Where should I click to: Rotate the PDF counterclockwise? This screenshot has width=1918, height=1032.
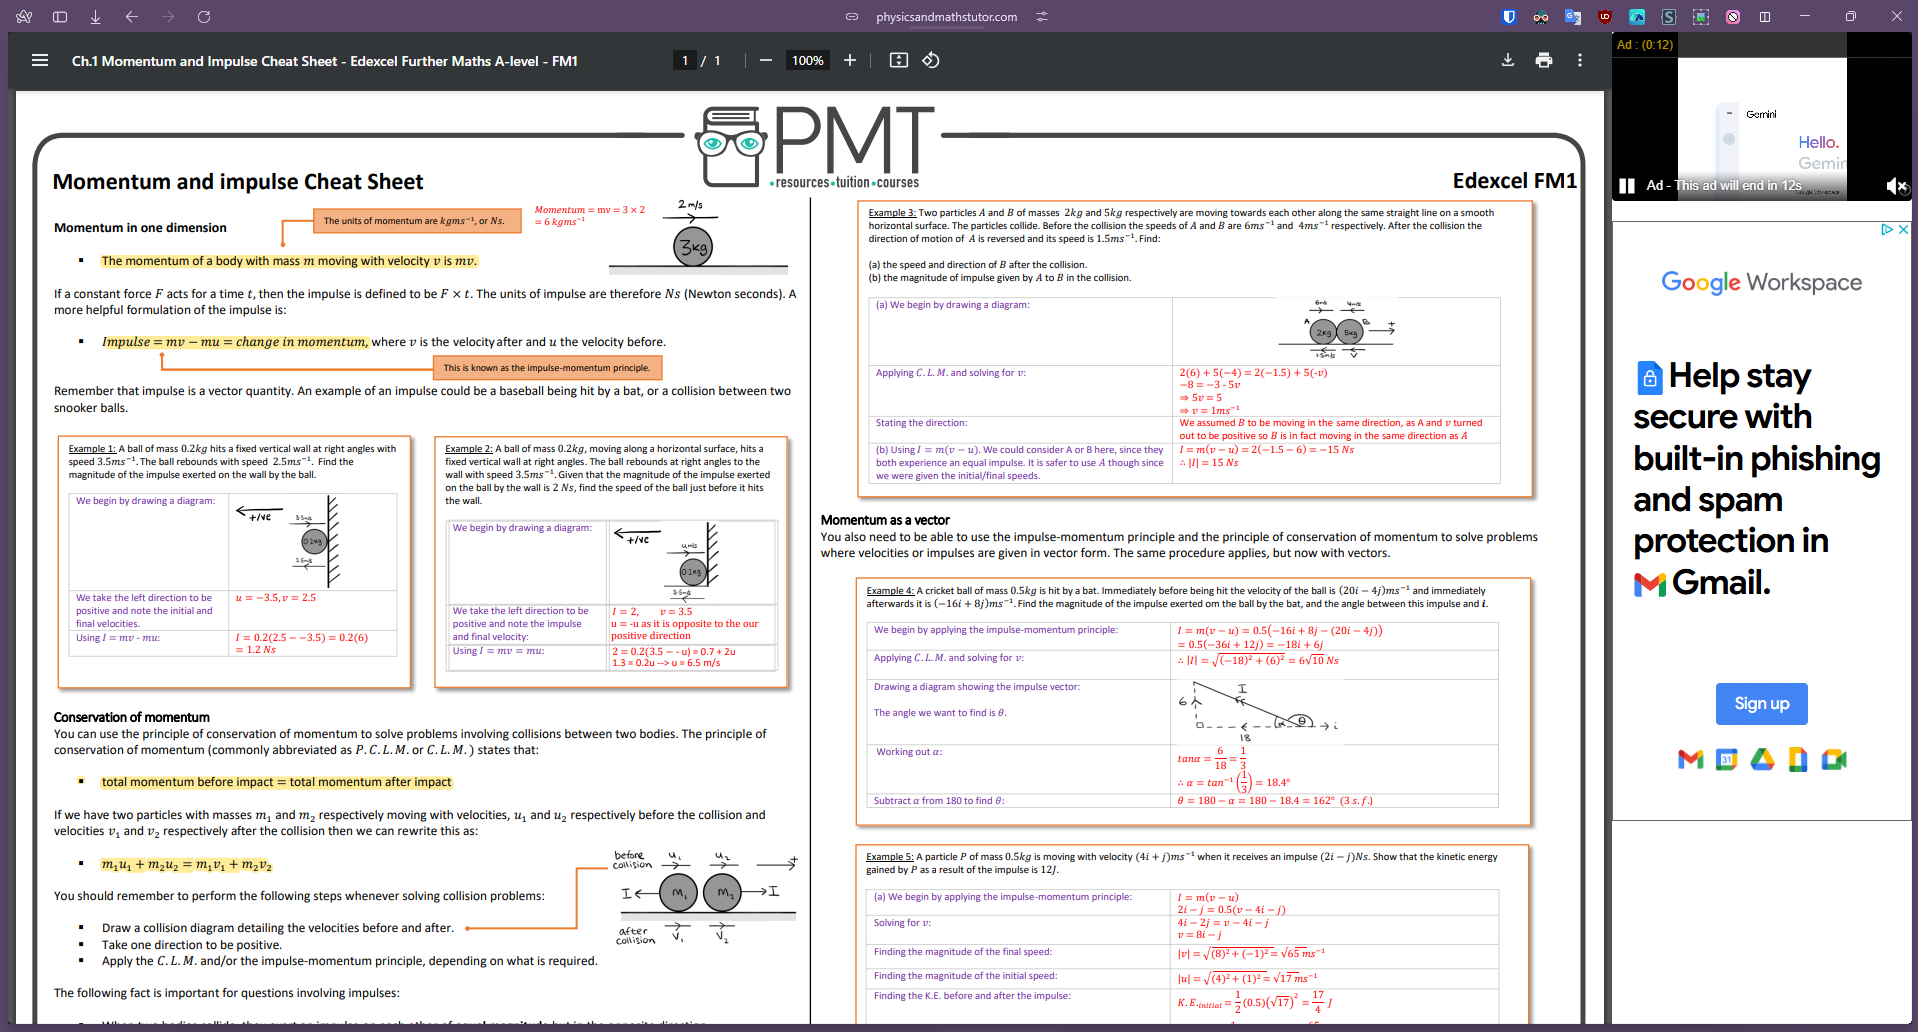(x=931, y=60)
